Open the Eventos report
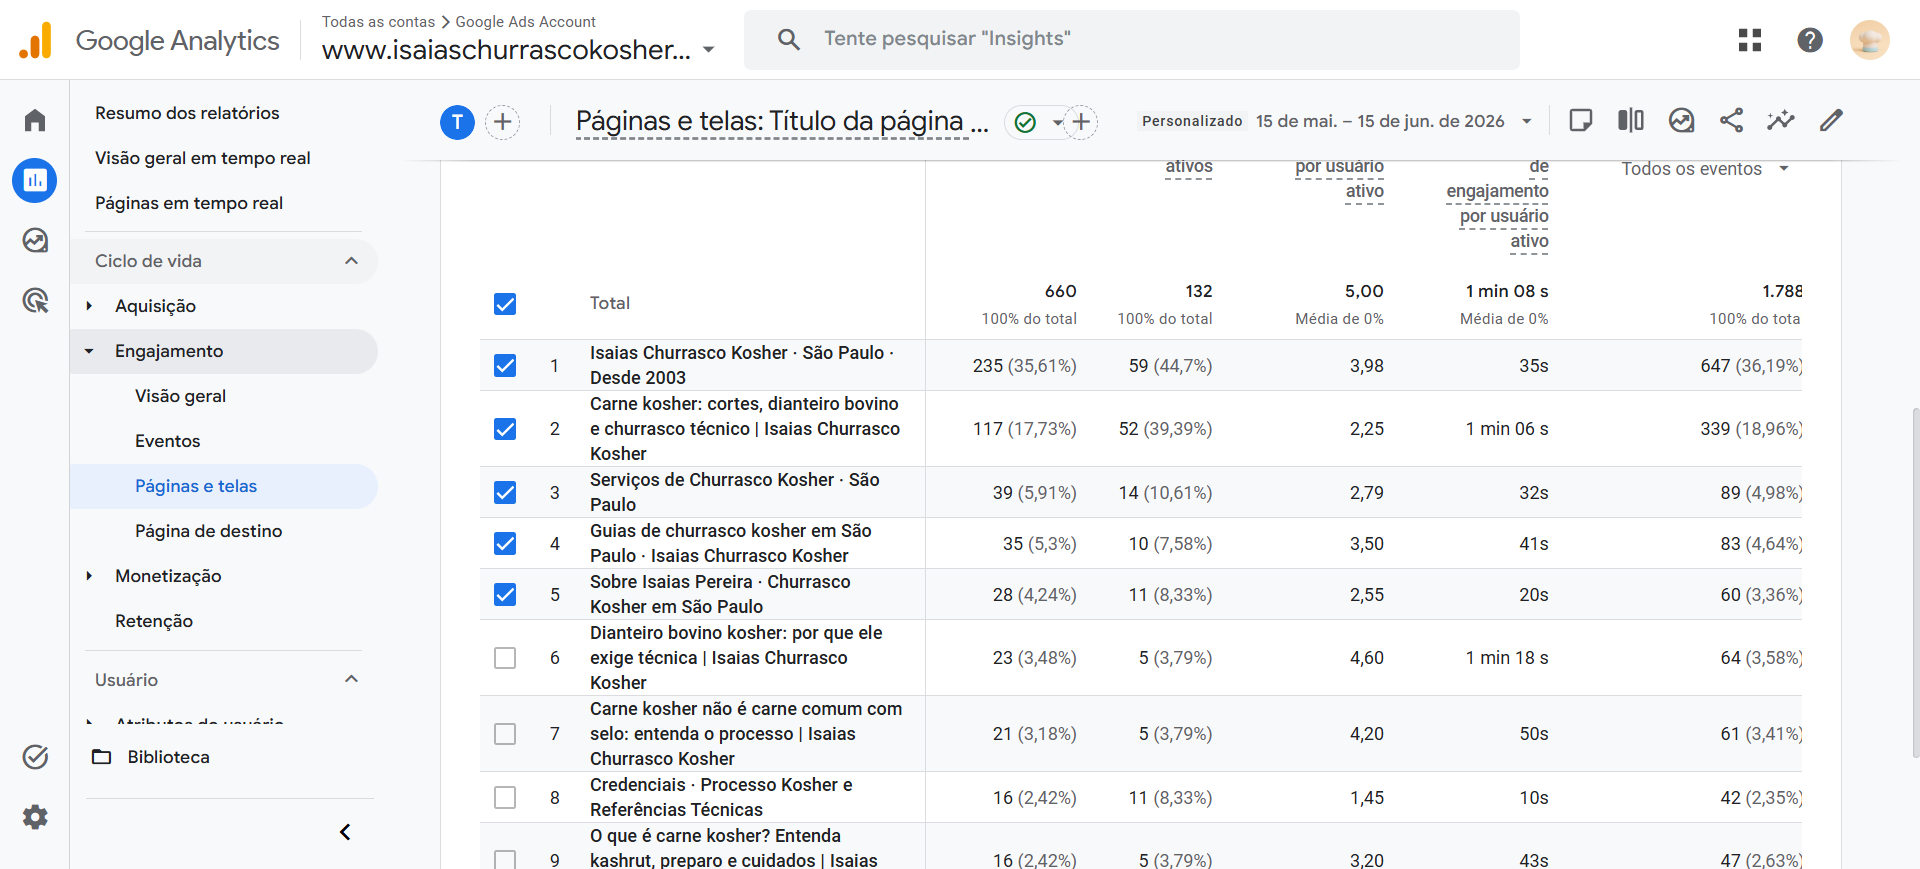 (168, 441)
